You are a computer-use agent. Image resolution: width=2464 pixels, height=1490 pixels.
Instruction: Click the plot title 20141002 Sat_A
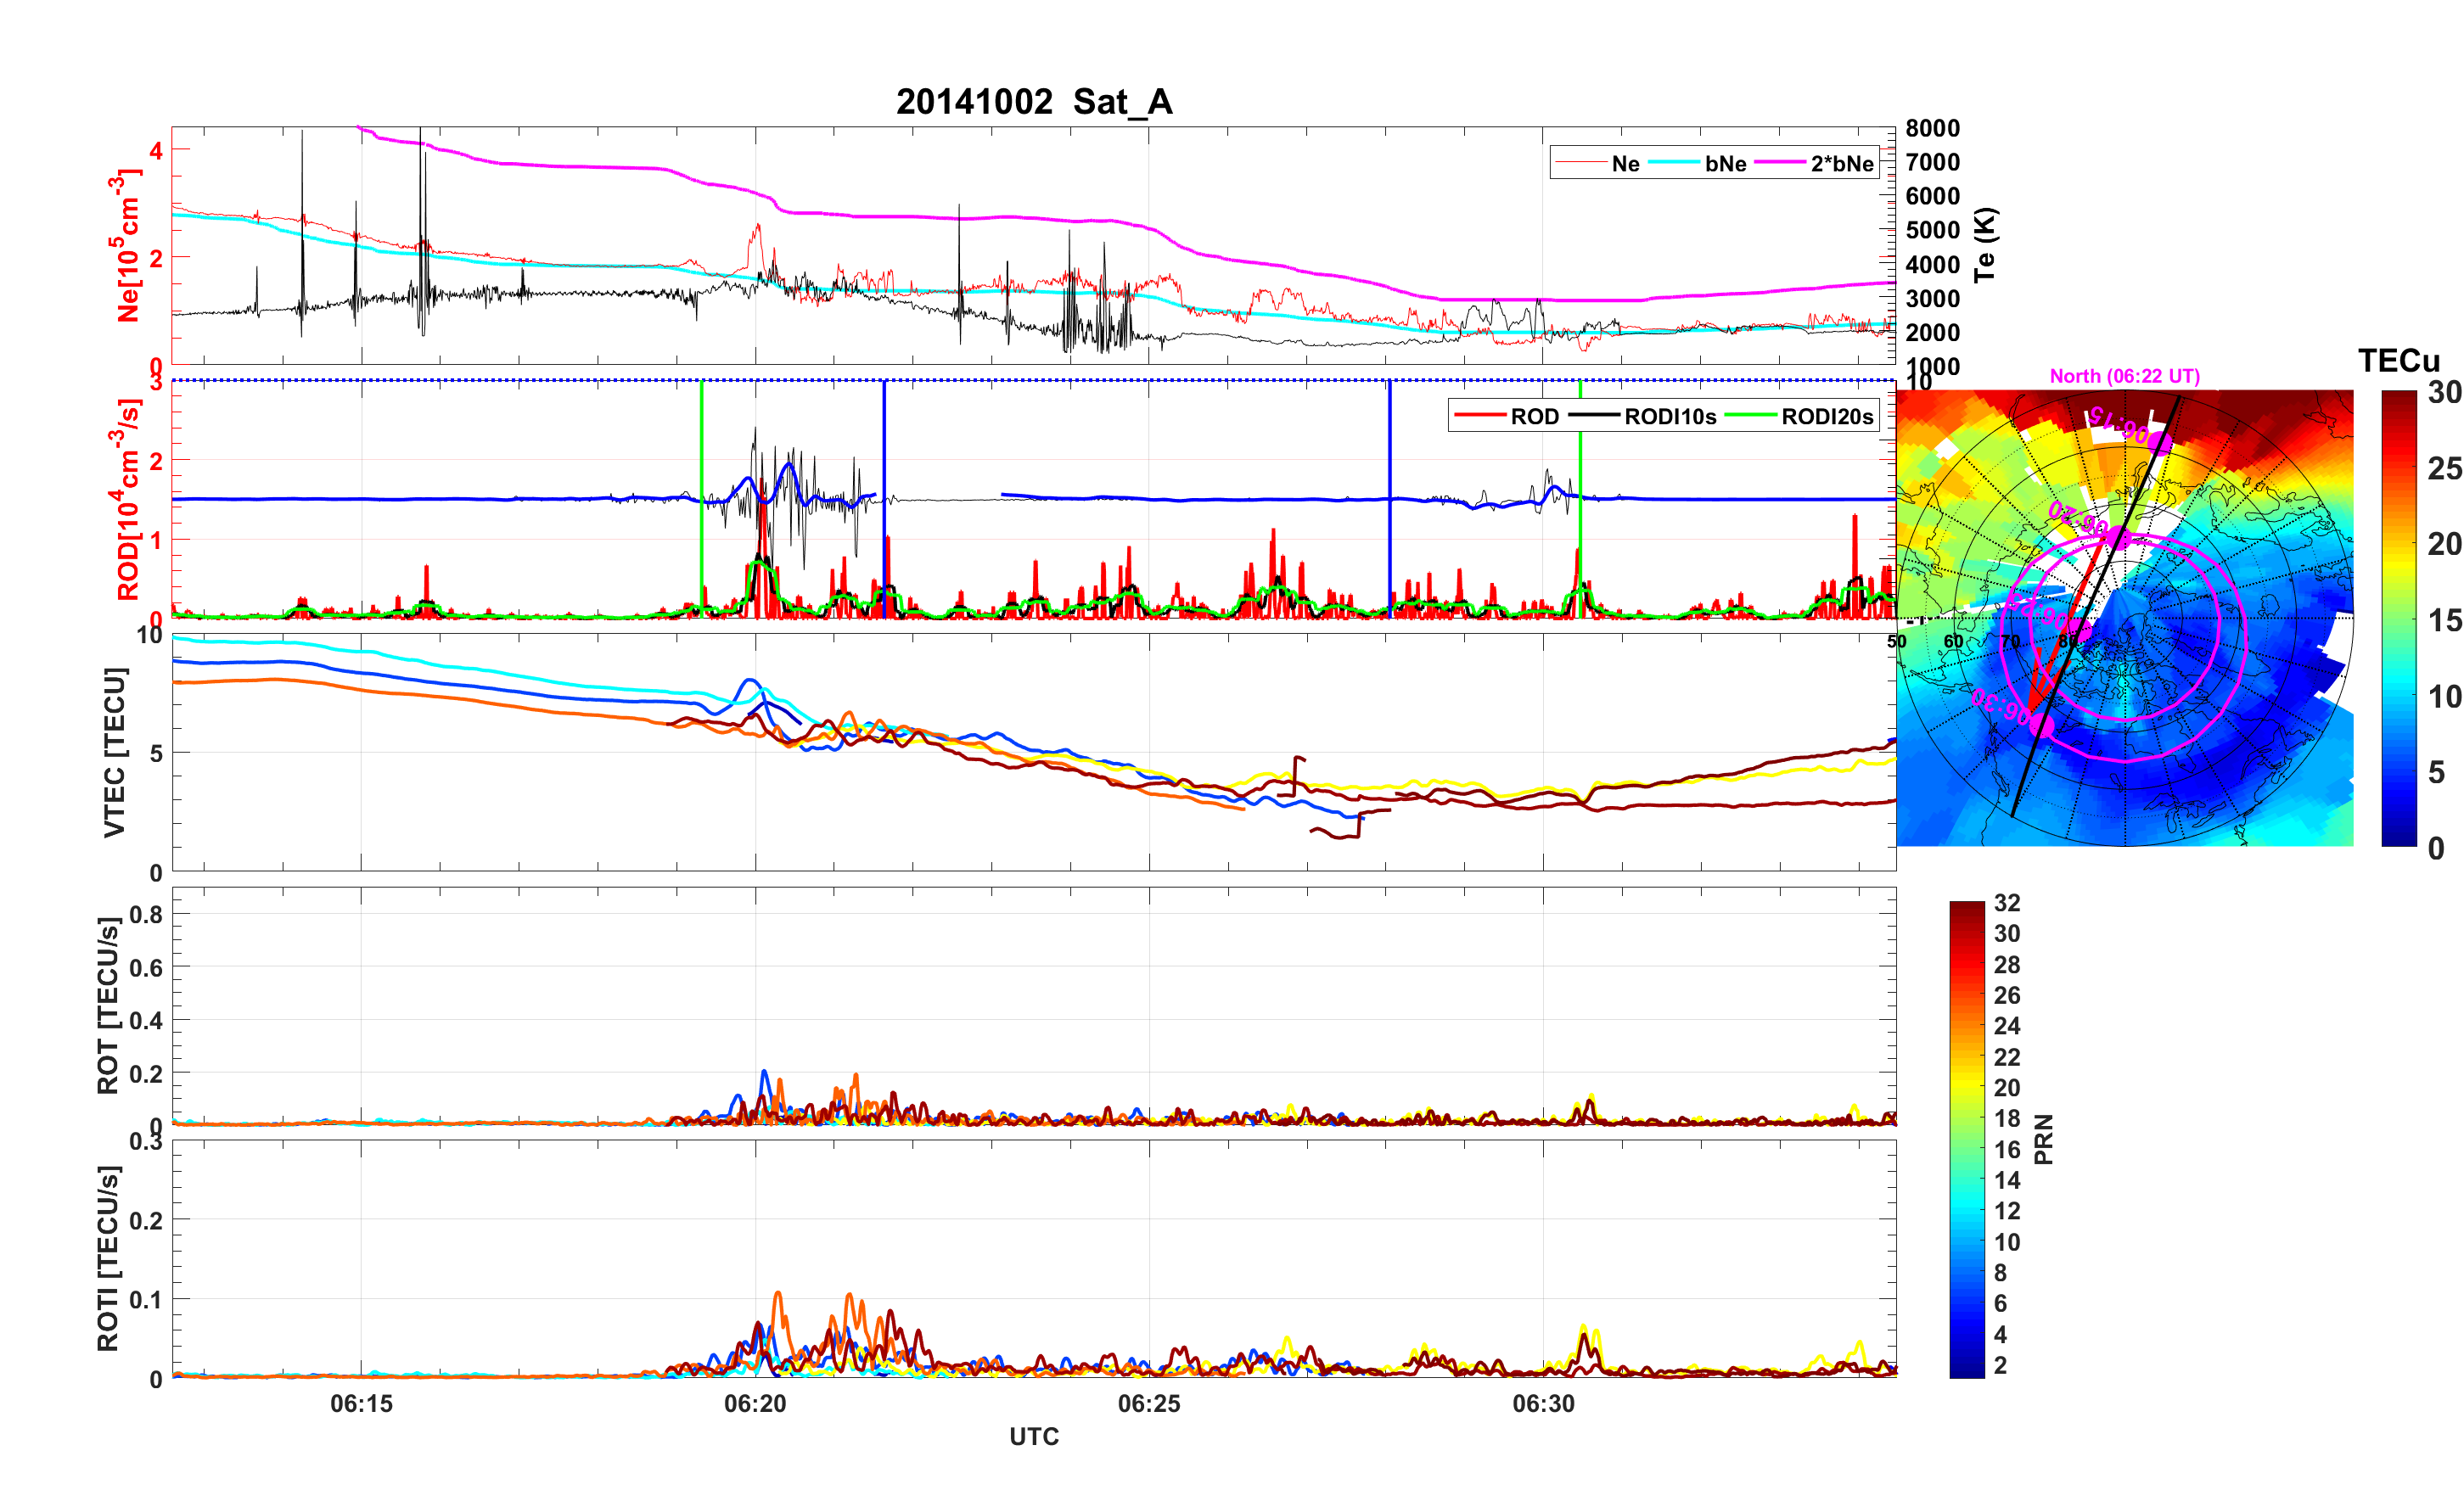click(1033, 102)
